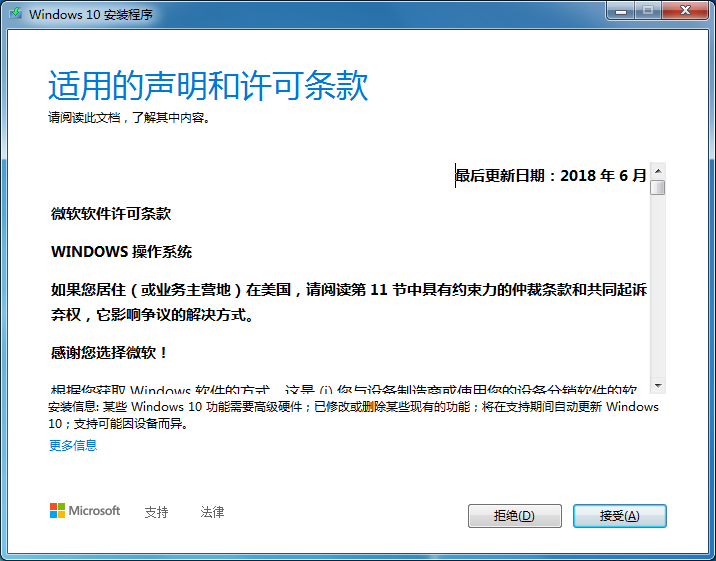The width and height of the screenshot is (716, 561).
Task: Click the 最后更新日期：2018 年 6 月 line
Action: 551,175
